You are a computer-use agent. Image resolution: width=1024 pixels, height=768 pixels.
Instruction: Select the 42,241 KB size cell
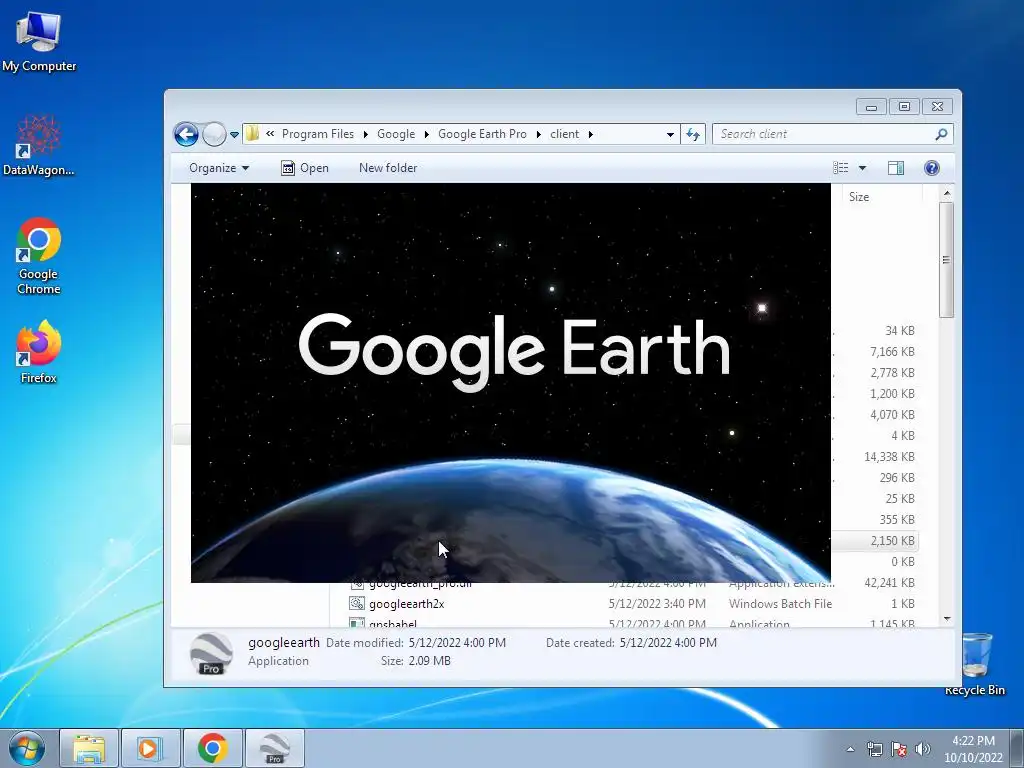889,583
